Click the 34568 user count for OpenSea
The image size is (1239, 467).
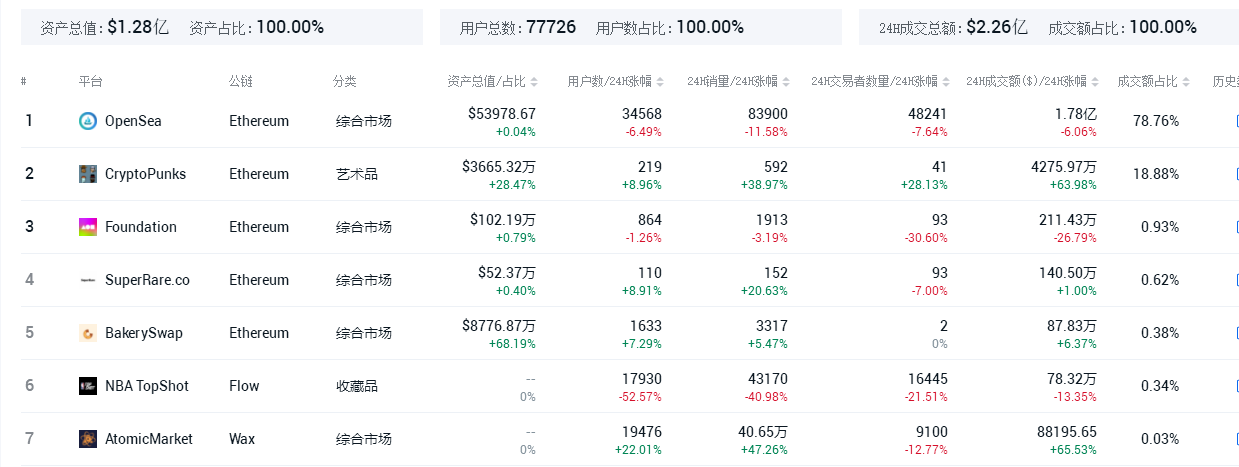pos(641,114)
